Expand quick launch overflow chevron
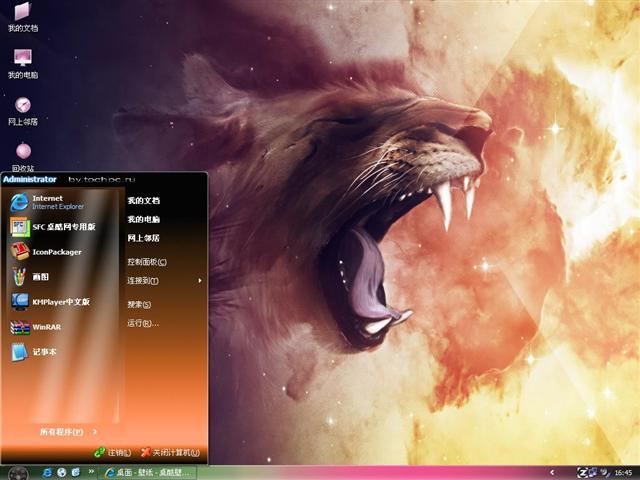The image size is (640, 480). (91, 471)
